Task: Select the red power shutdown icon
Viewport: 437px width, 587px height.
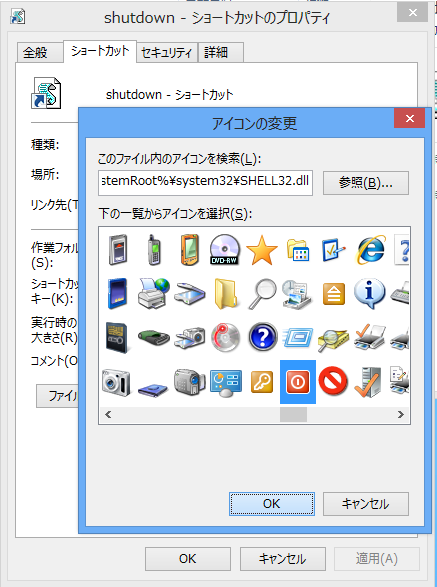Action: (298, 382)
